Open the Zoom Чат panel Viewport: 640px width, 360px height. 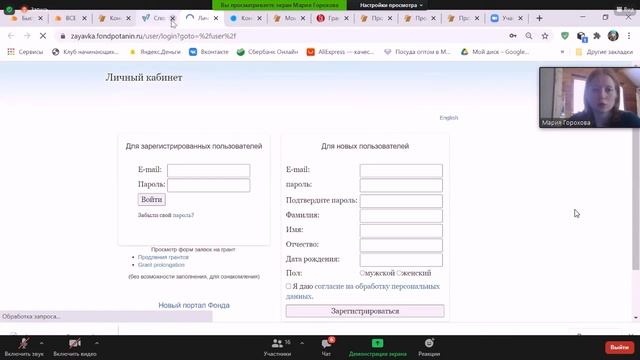(327, 347)
